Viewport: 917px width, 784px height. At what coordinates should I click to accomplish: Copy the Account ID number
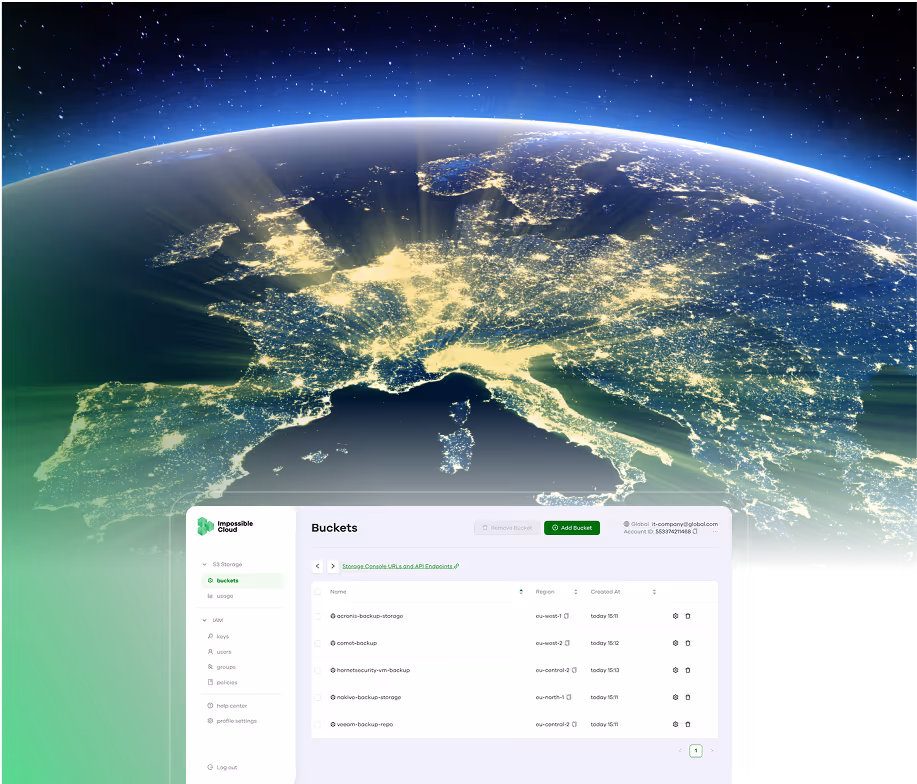click(x=695, y=531)
